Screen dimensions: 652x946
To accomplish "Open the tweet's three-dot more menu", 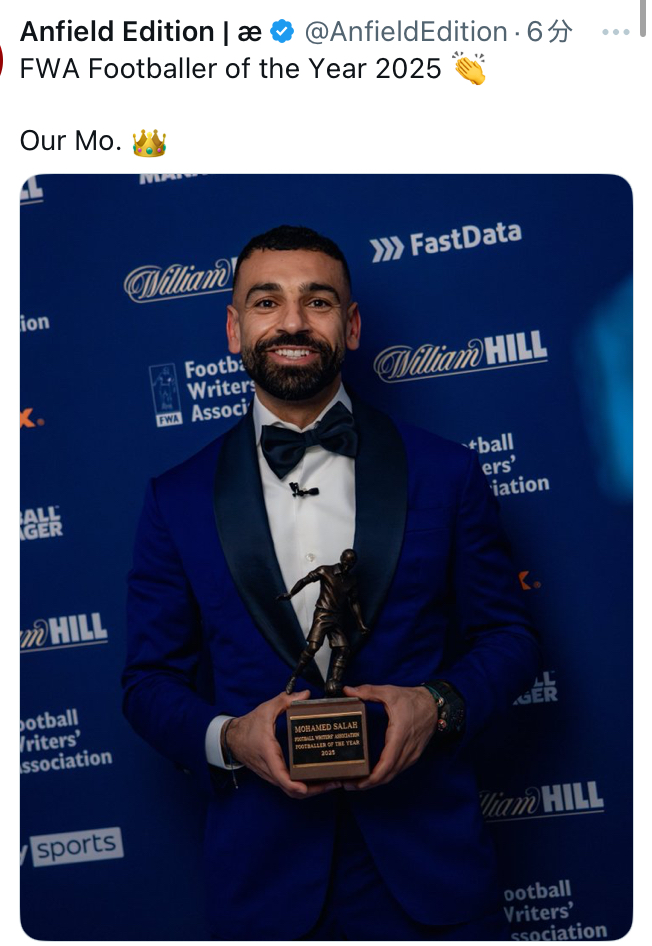I will click(615, 32).
